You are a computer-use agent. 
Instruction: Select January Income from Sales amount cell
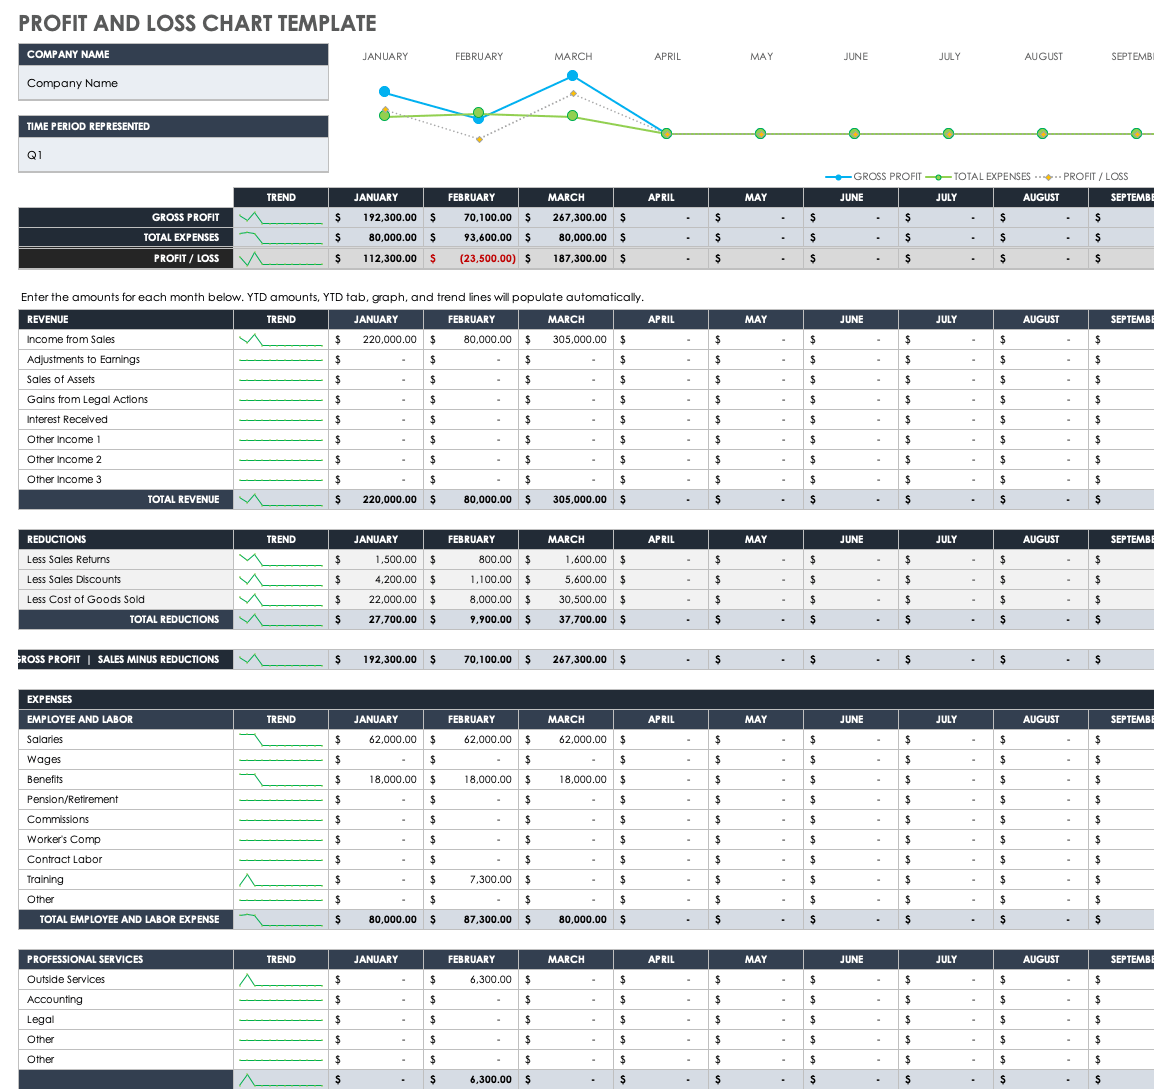tap(376, 340)
